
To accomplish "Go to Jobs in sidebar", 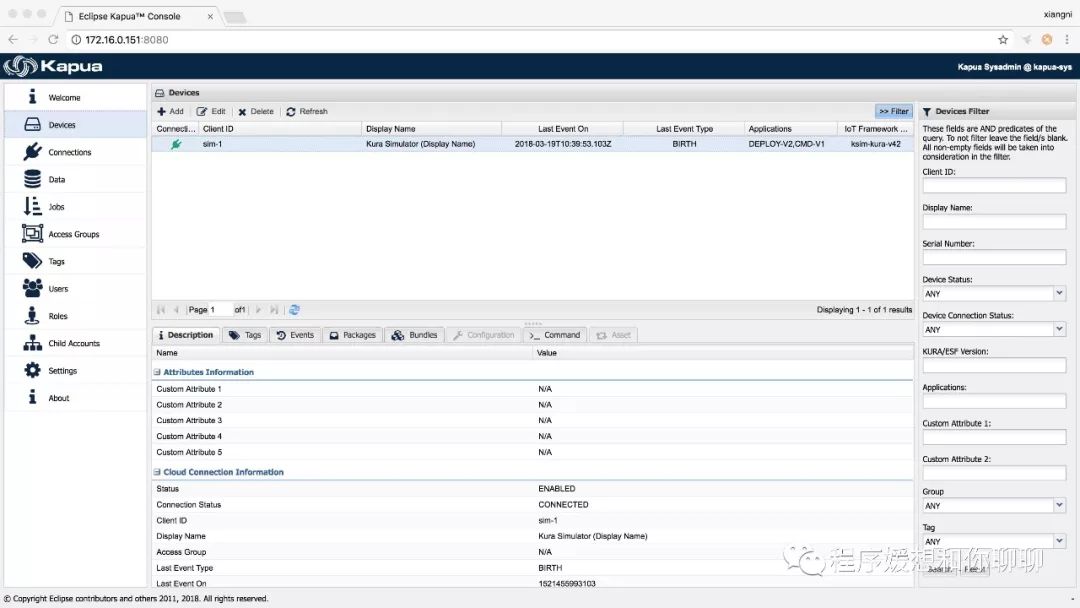I will [x=75, y=207].
